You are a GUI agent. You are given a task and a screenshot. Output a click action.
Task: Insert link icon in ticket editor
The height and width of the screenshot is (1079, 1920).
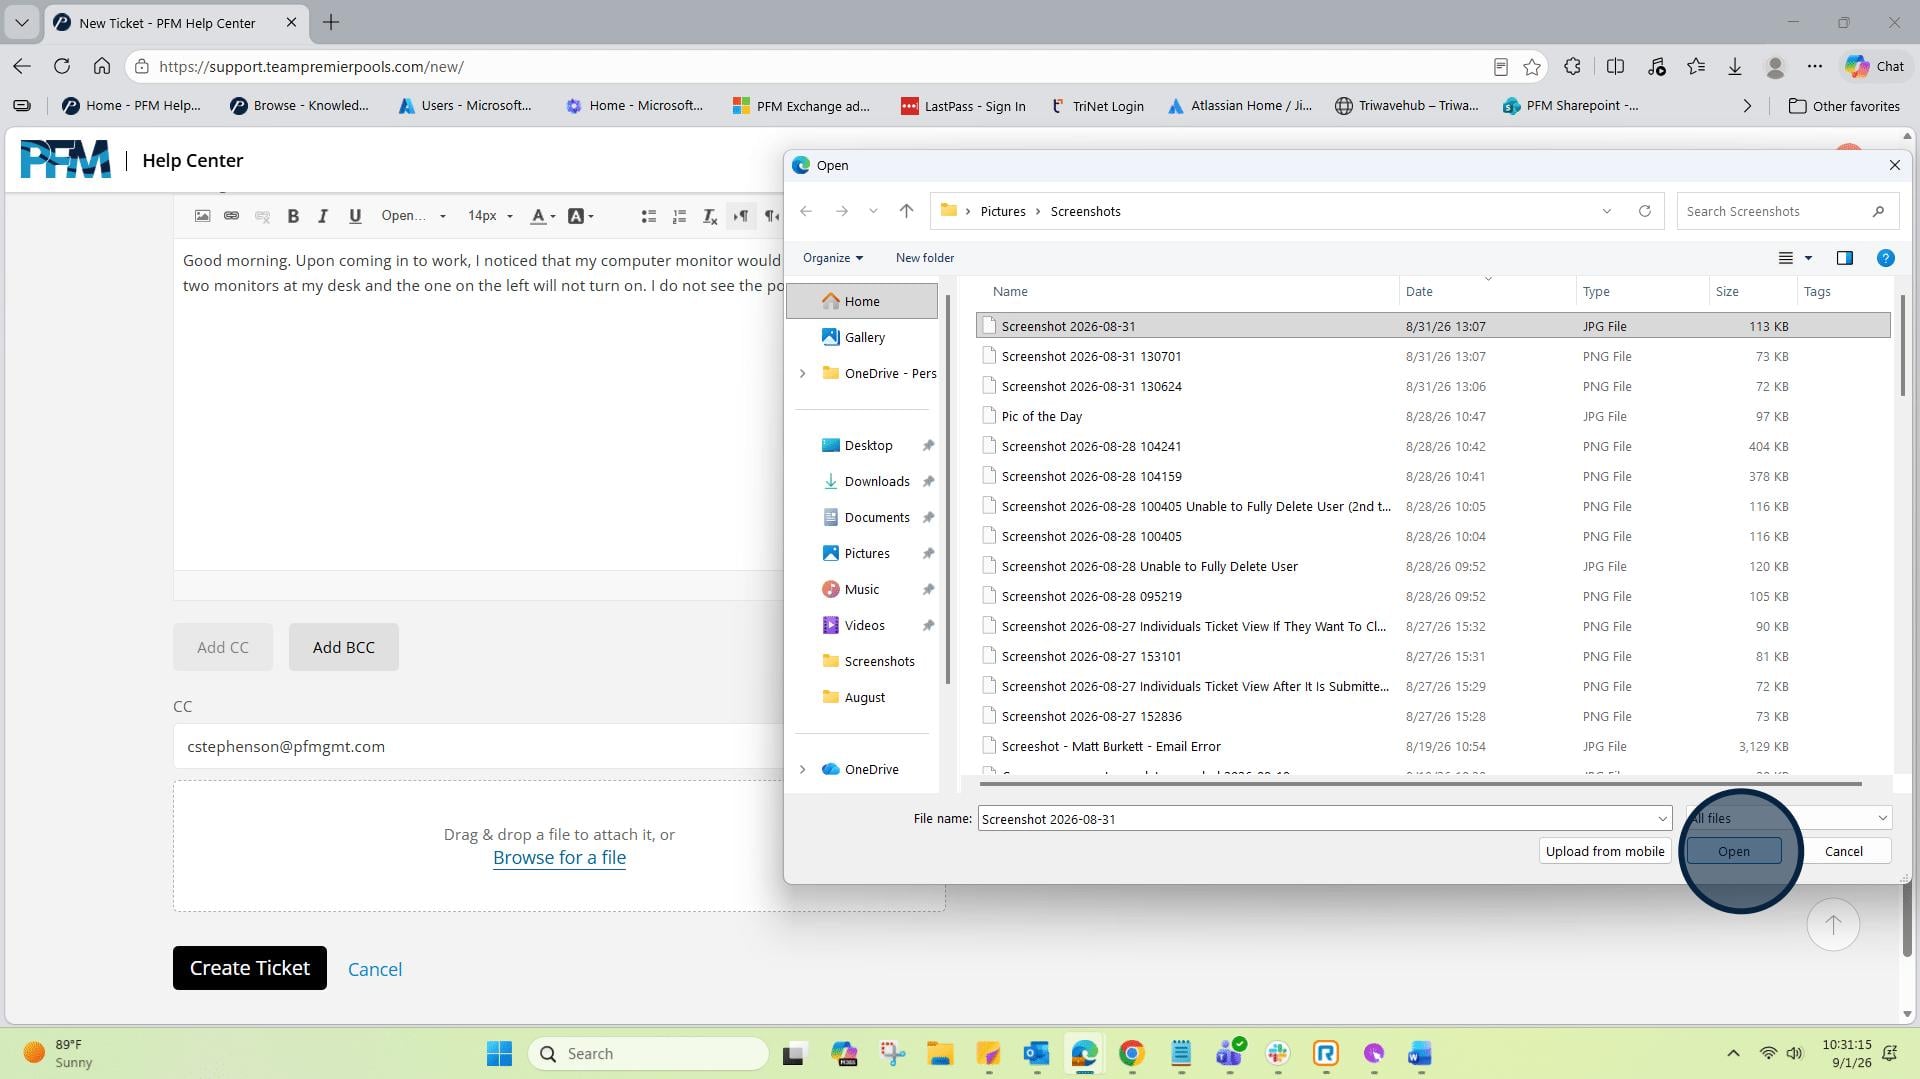point(231,215)
